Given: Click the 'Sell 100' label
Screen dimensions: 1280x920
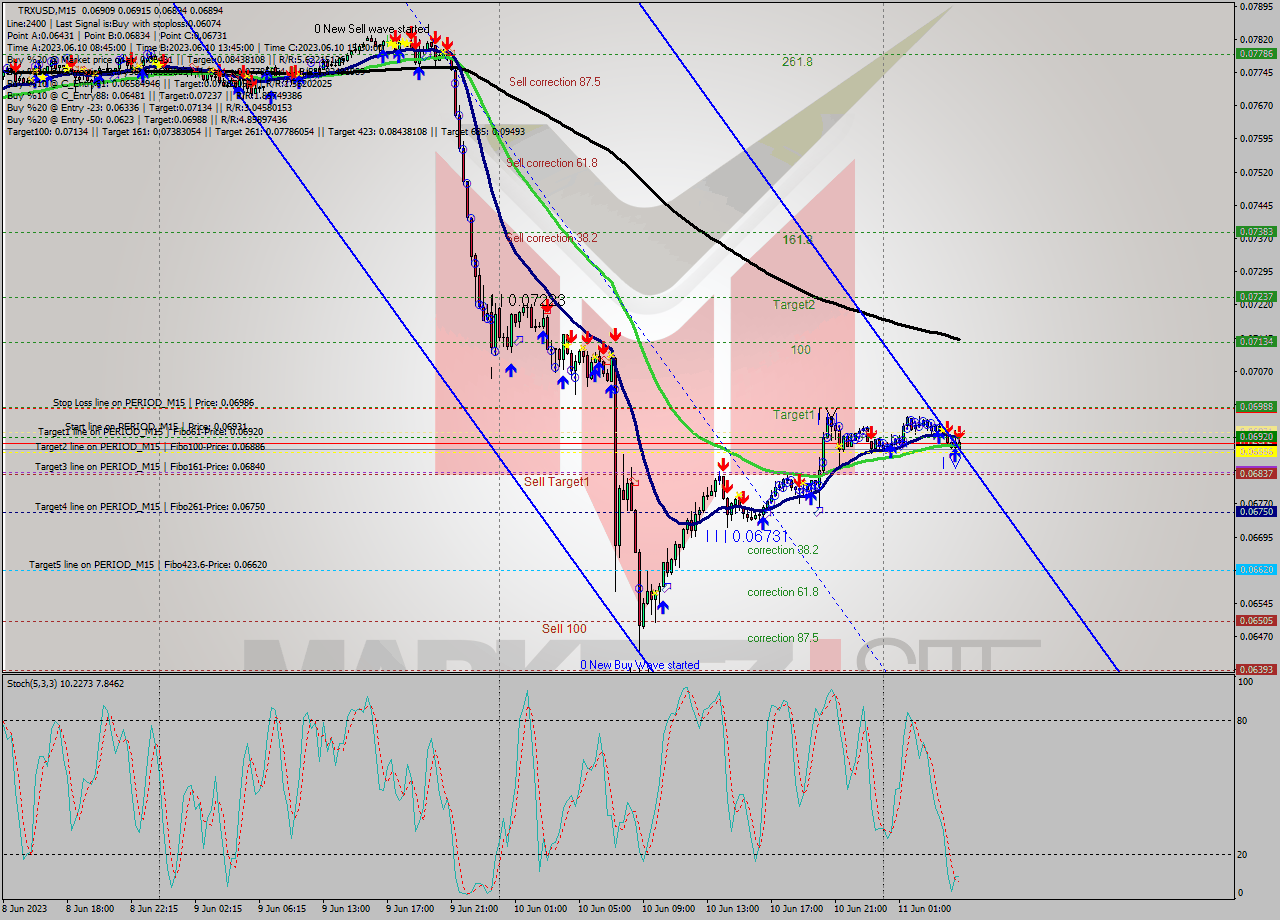Looking at the screenshot, I should 566,629.
